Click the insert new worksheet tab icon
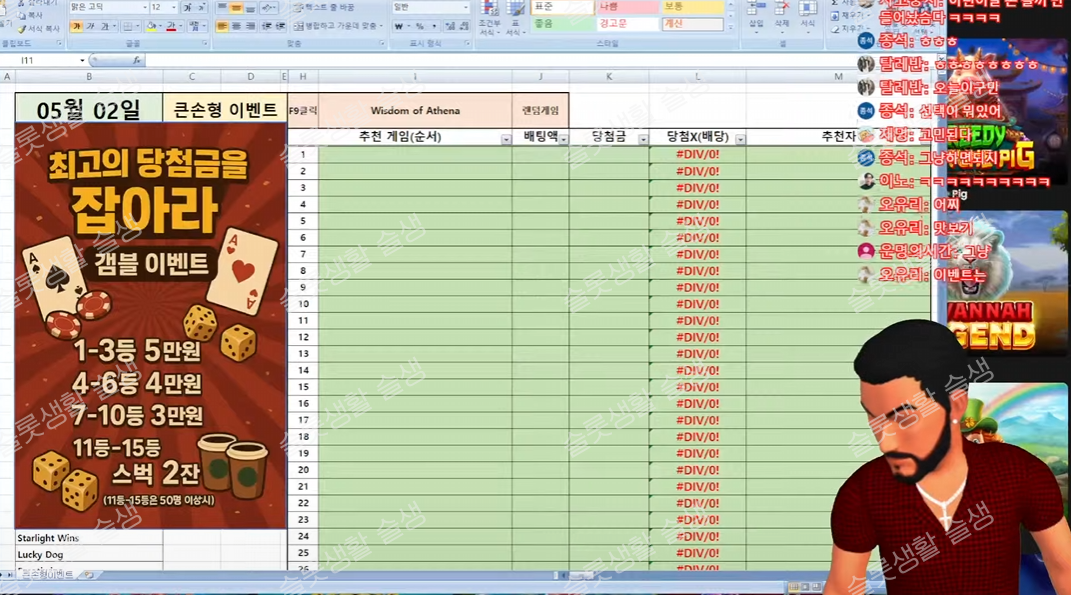The height and width of the screenshot is (595, 1071). [89, 575]
